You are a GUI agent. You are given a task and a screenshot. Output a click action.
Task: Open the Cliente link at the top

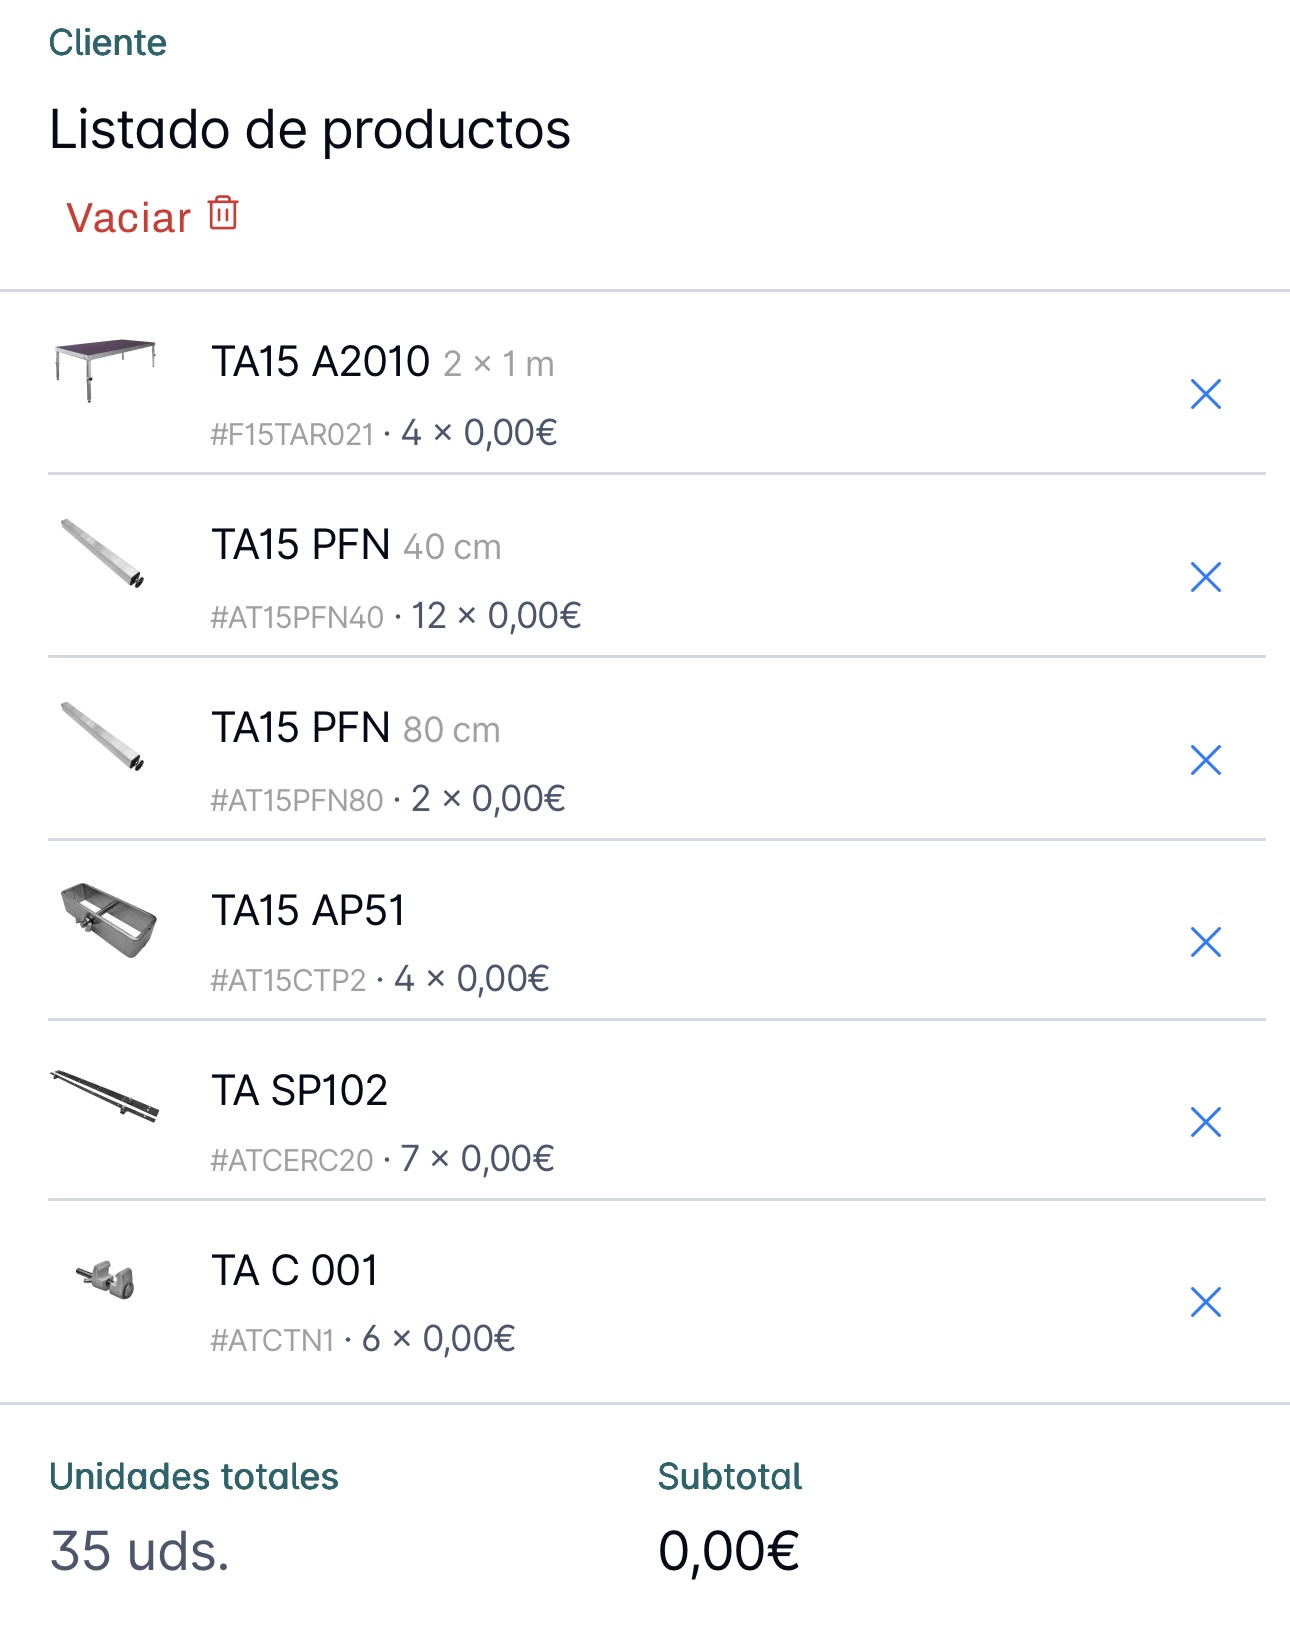coord(108,43)
